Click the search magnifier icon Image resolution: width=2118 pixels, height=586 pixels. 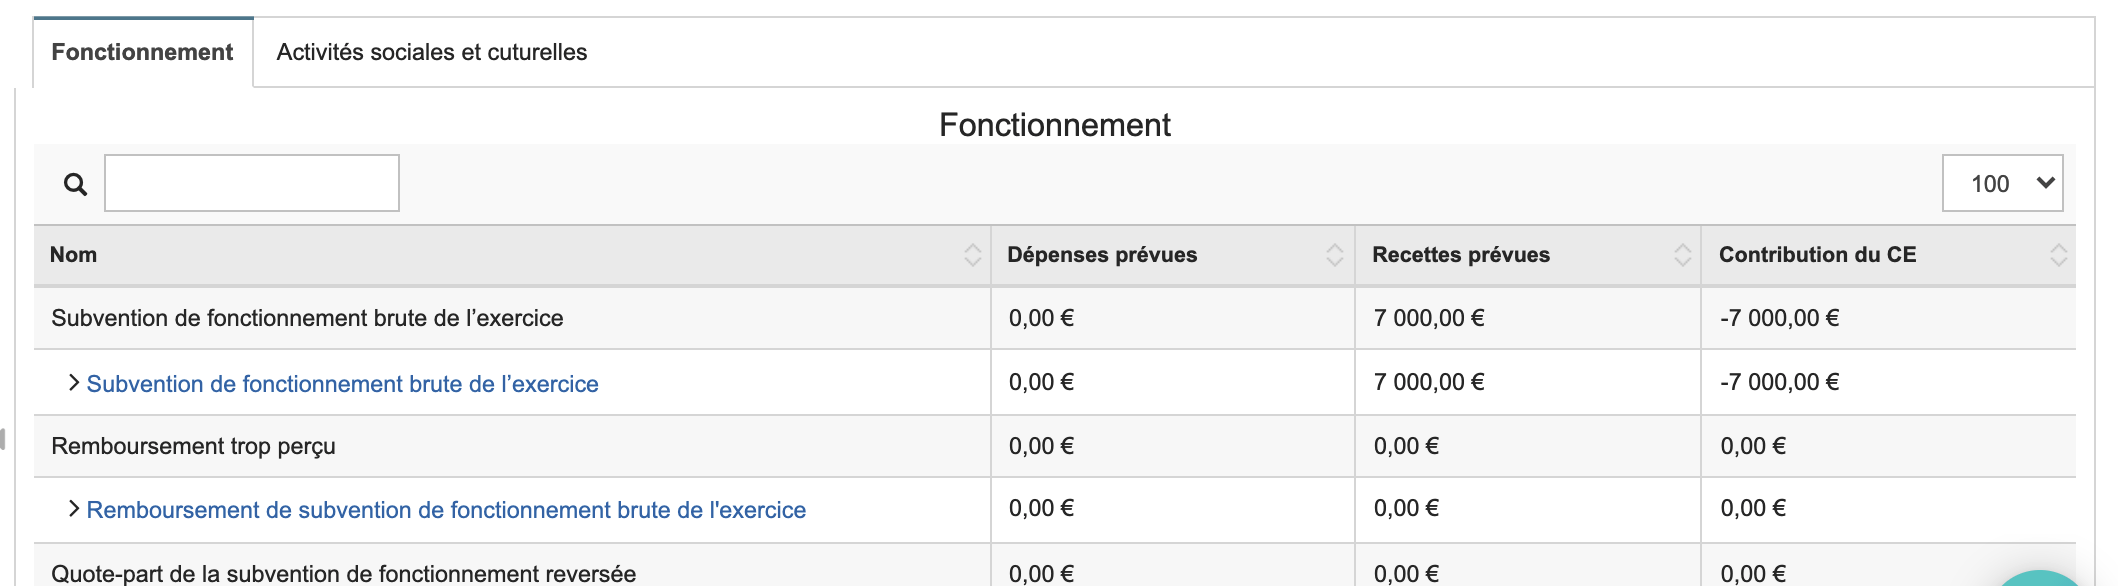(75, 184)
